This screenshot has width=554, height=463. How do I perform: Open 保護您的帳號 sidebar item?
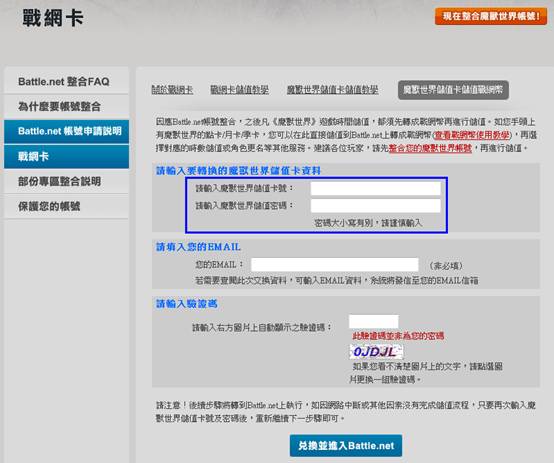click(66, 206)
